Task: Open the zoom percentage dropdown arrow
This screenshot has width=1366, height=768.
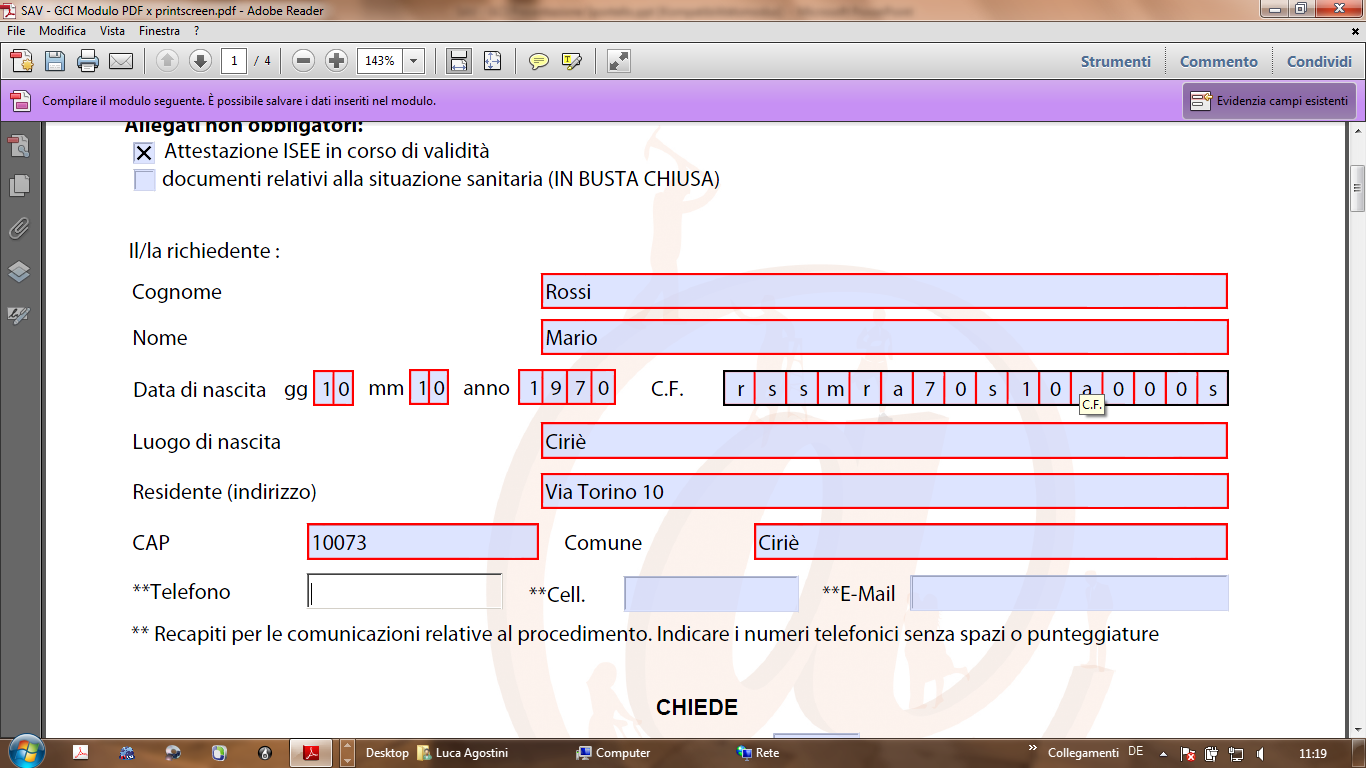Action: tap(413, 61)
